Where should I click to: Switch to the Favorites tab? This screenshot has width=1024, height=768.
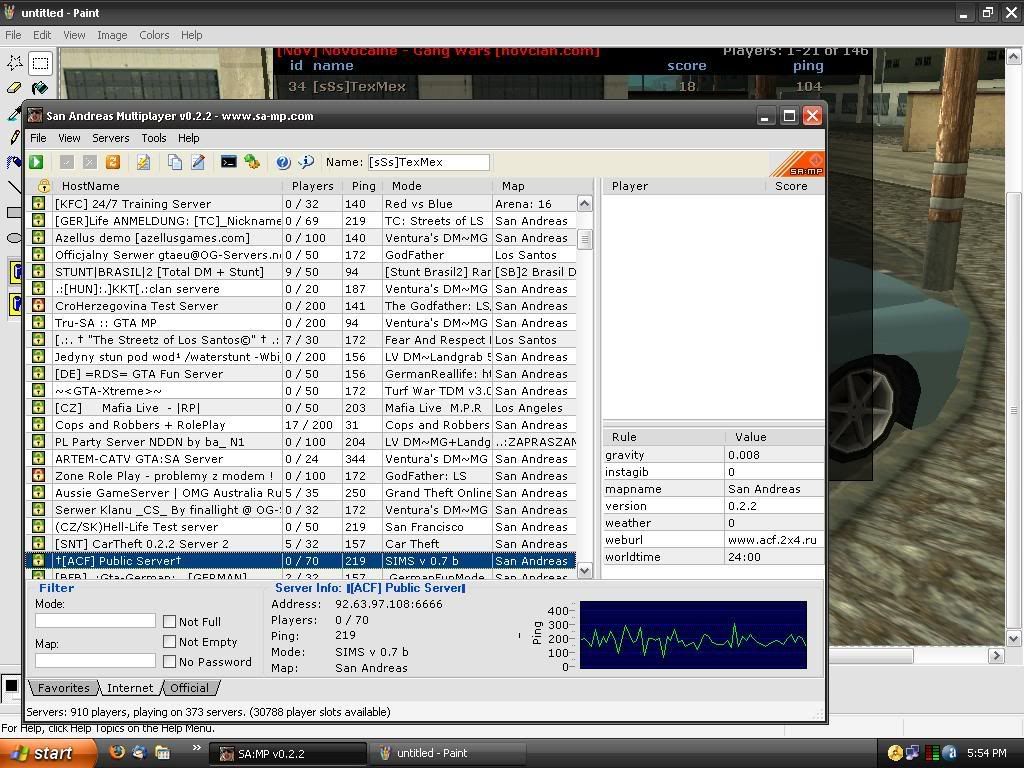click(x=63, y=688)
